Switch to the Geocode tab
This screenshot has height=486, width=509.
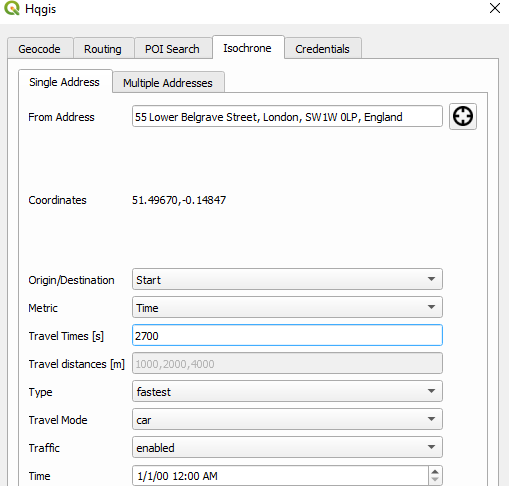point(40,49)
